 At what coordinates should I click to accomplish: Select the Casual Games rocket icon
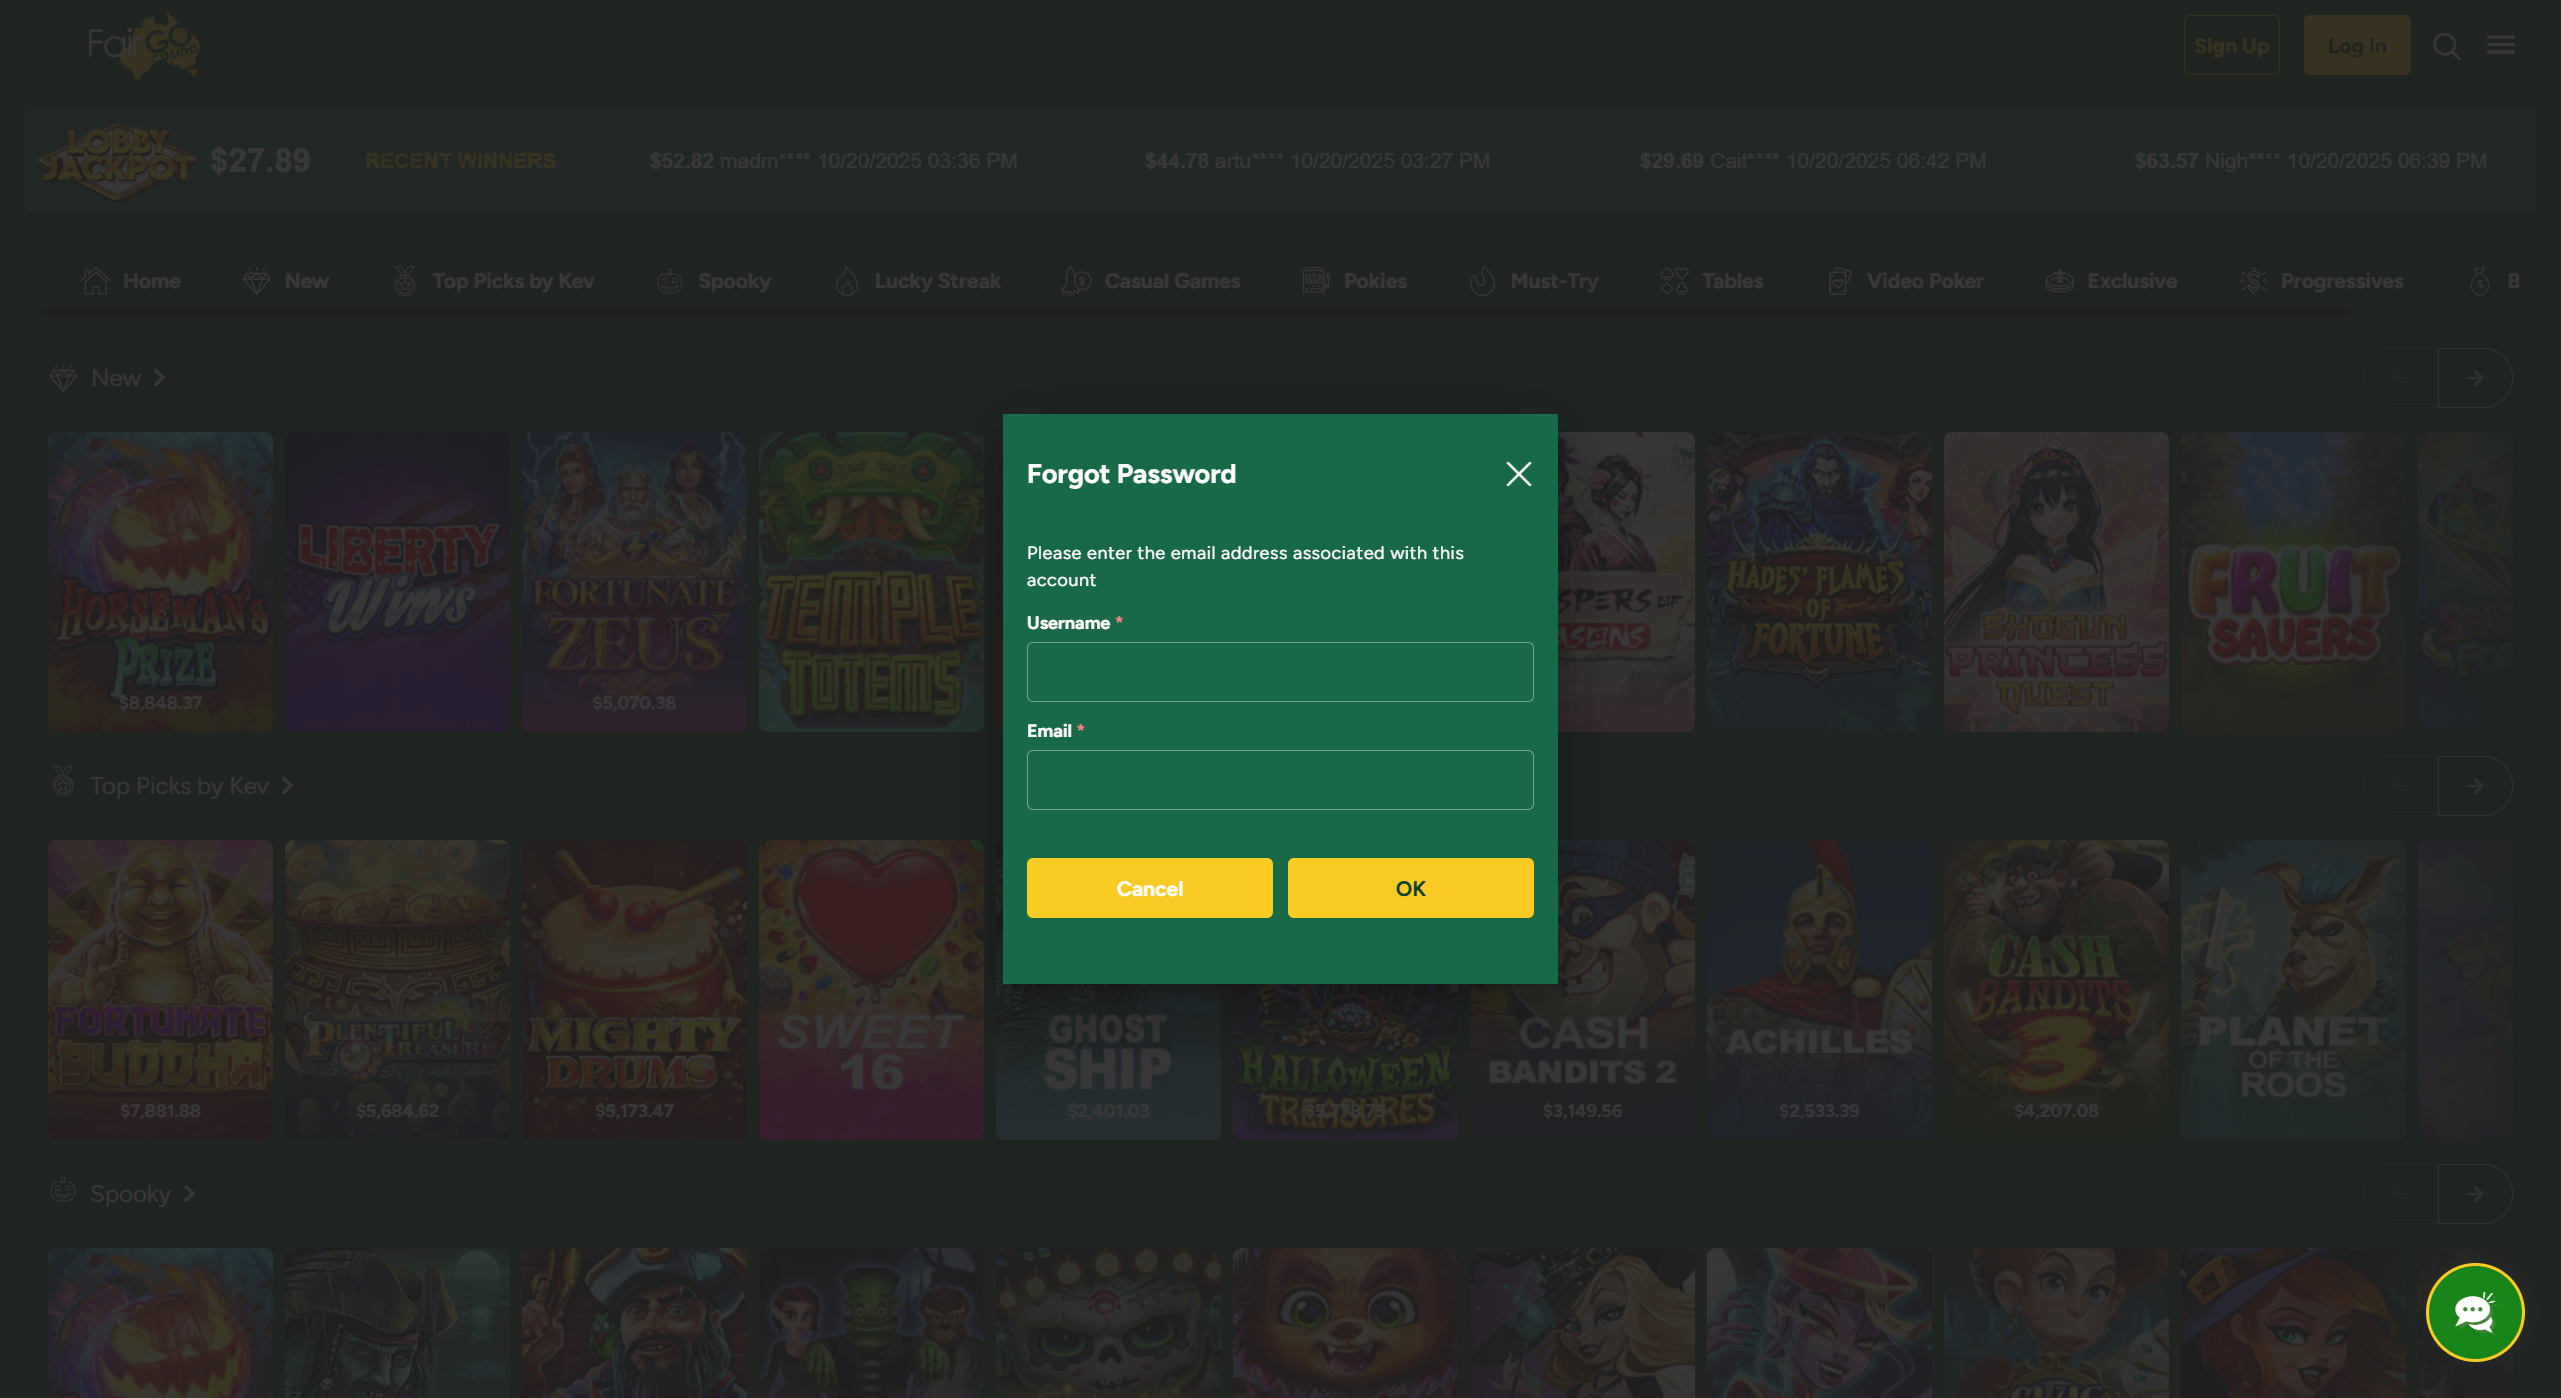(x=1077, y=280)
